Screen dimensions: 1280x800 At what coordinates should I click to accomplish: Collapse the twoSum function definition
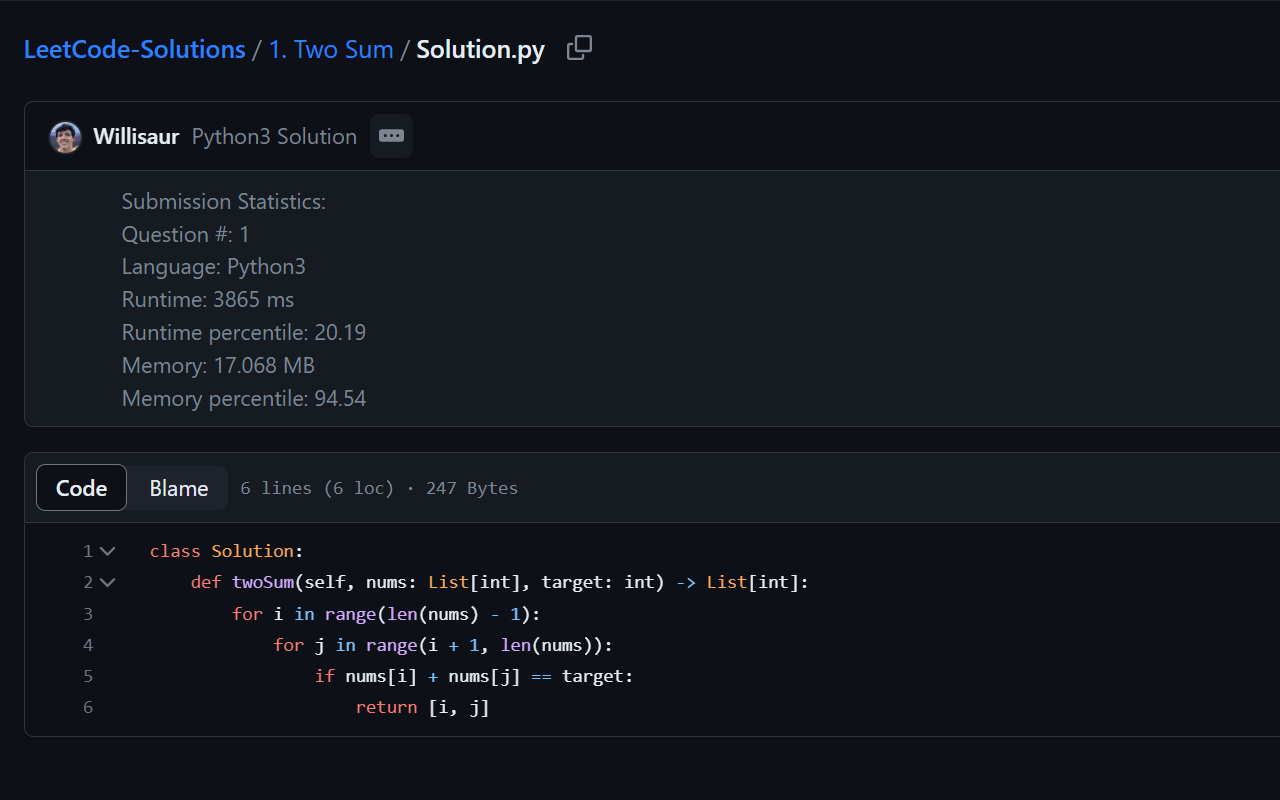(107, 582)
